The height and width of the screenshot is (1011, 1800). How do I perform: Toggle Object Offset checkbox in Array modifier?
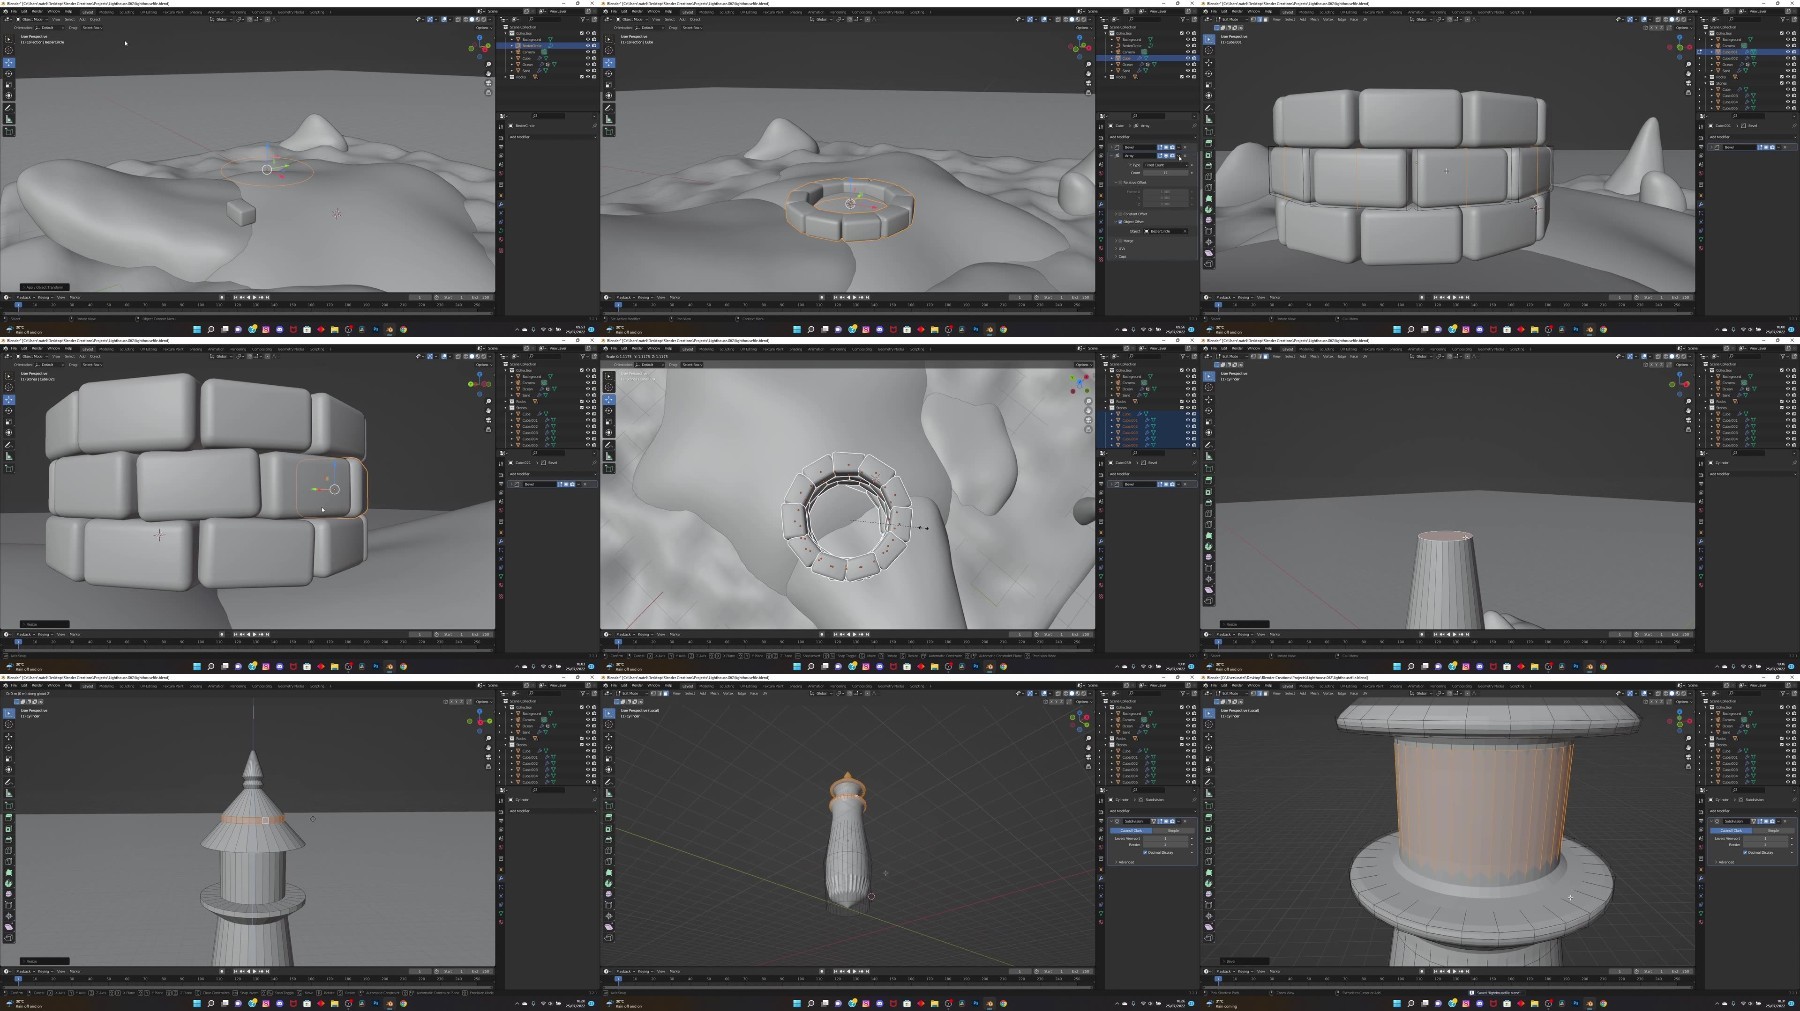(1120, 222)
